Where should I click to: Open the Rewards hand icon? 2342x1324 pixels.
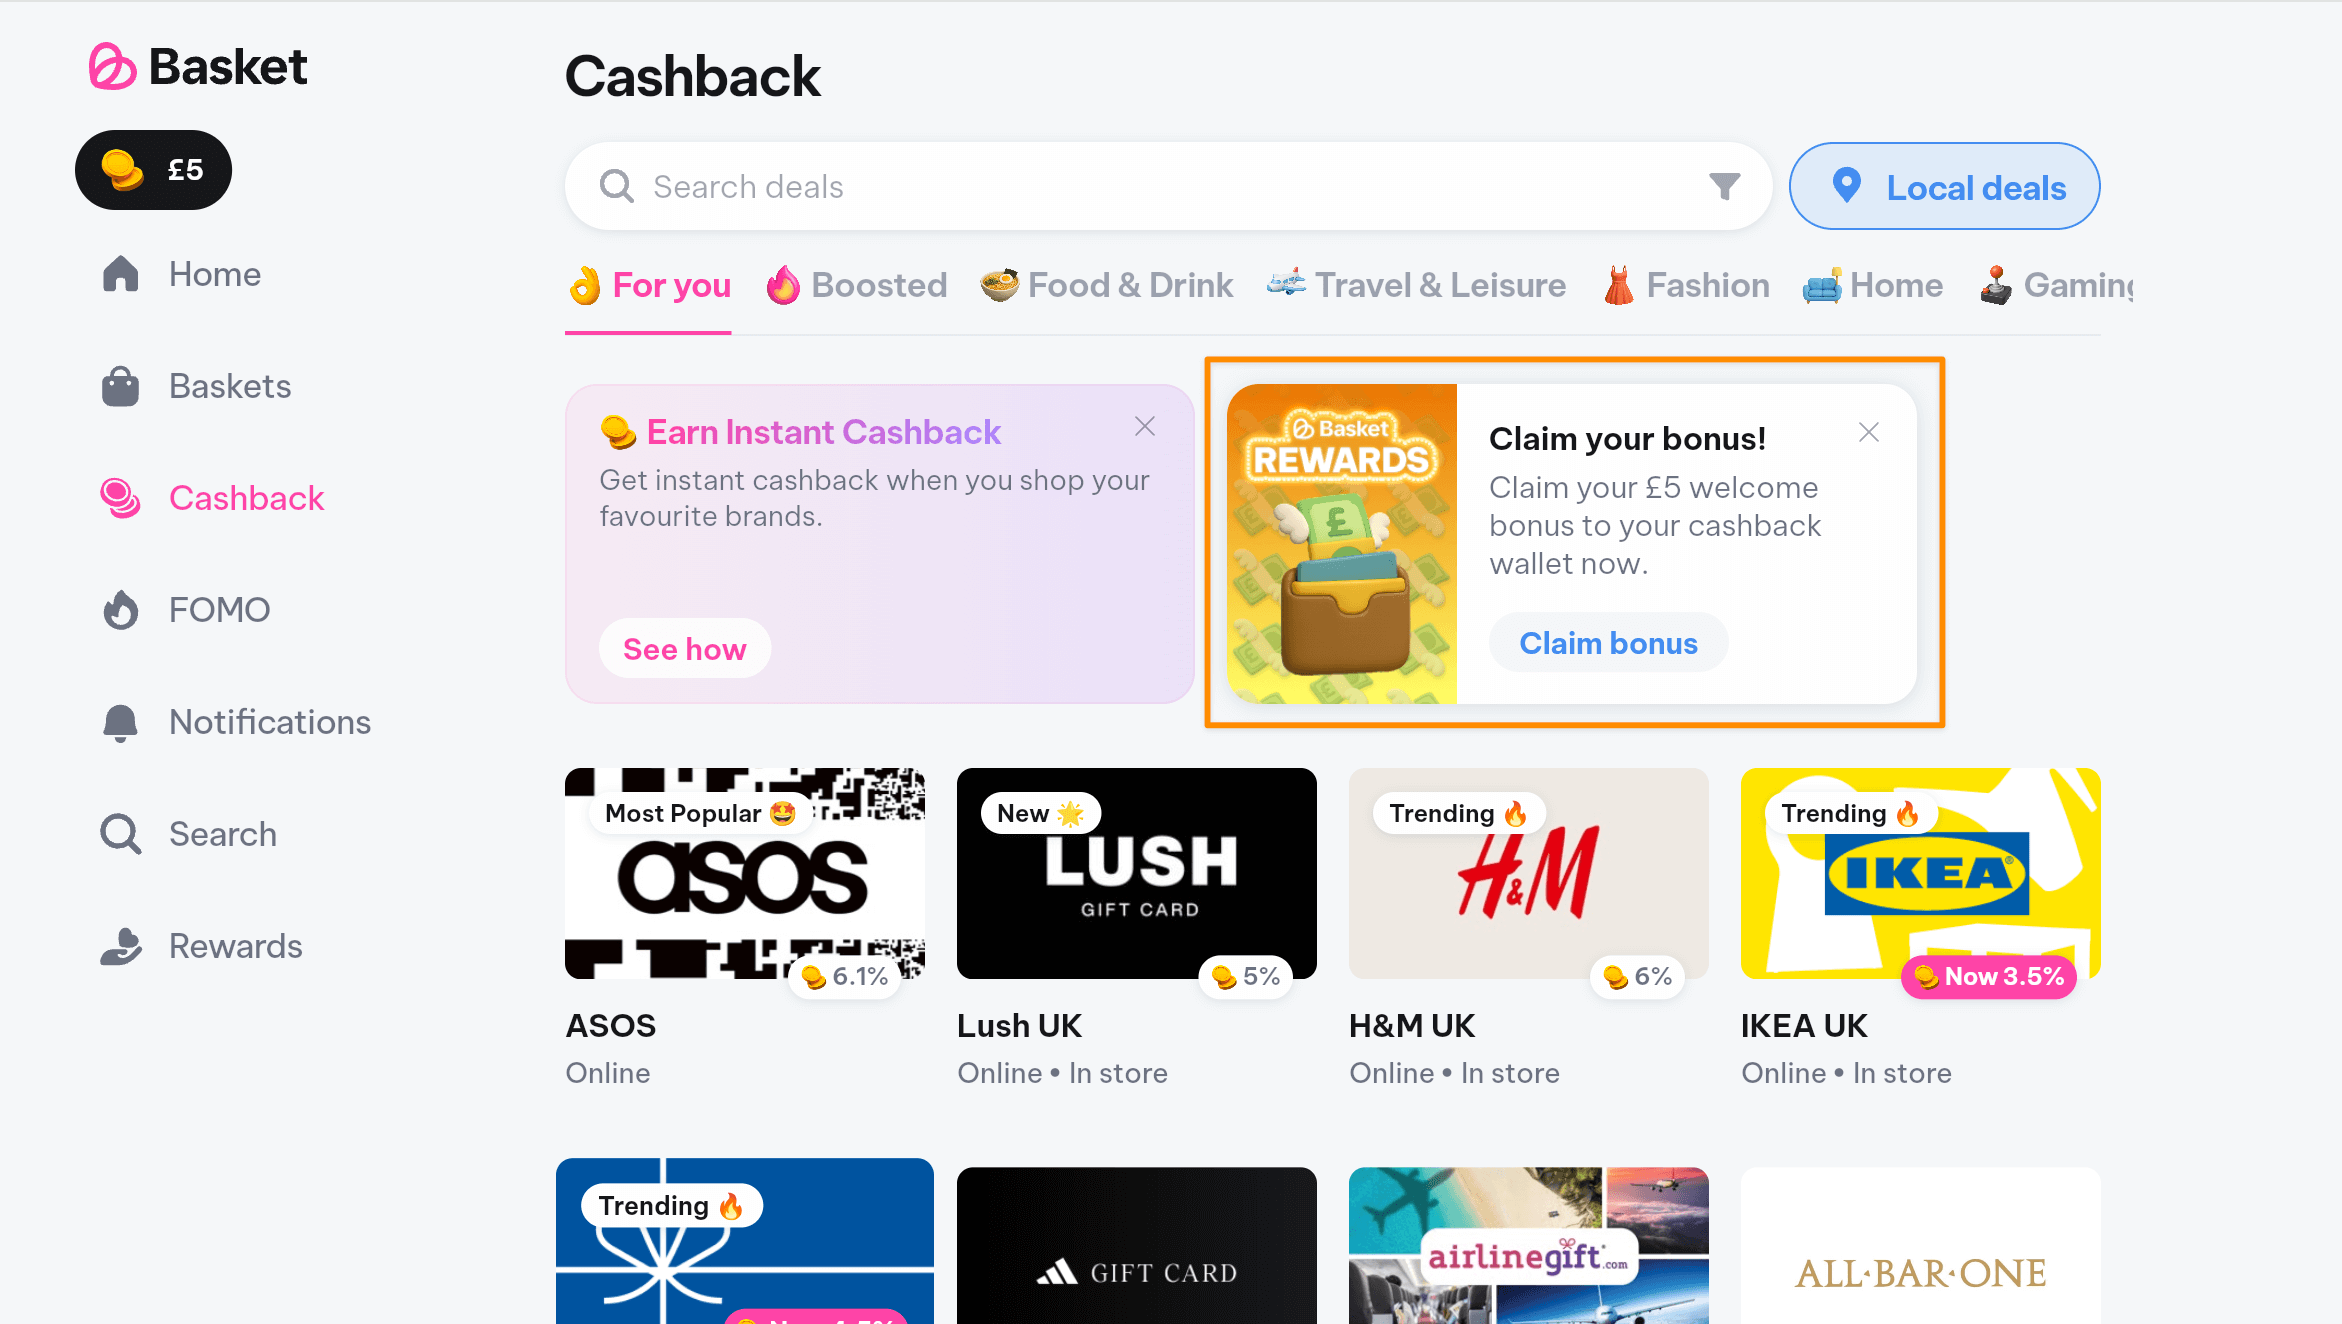click(x=121, y=946)
